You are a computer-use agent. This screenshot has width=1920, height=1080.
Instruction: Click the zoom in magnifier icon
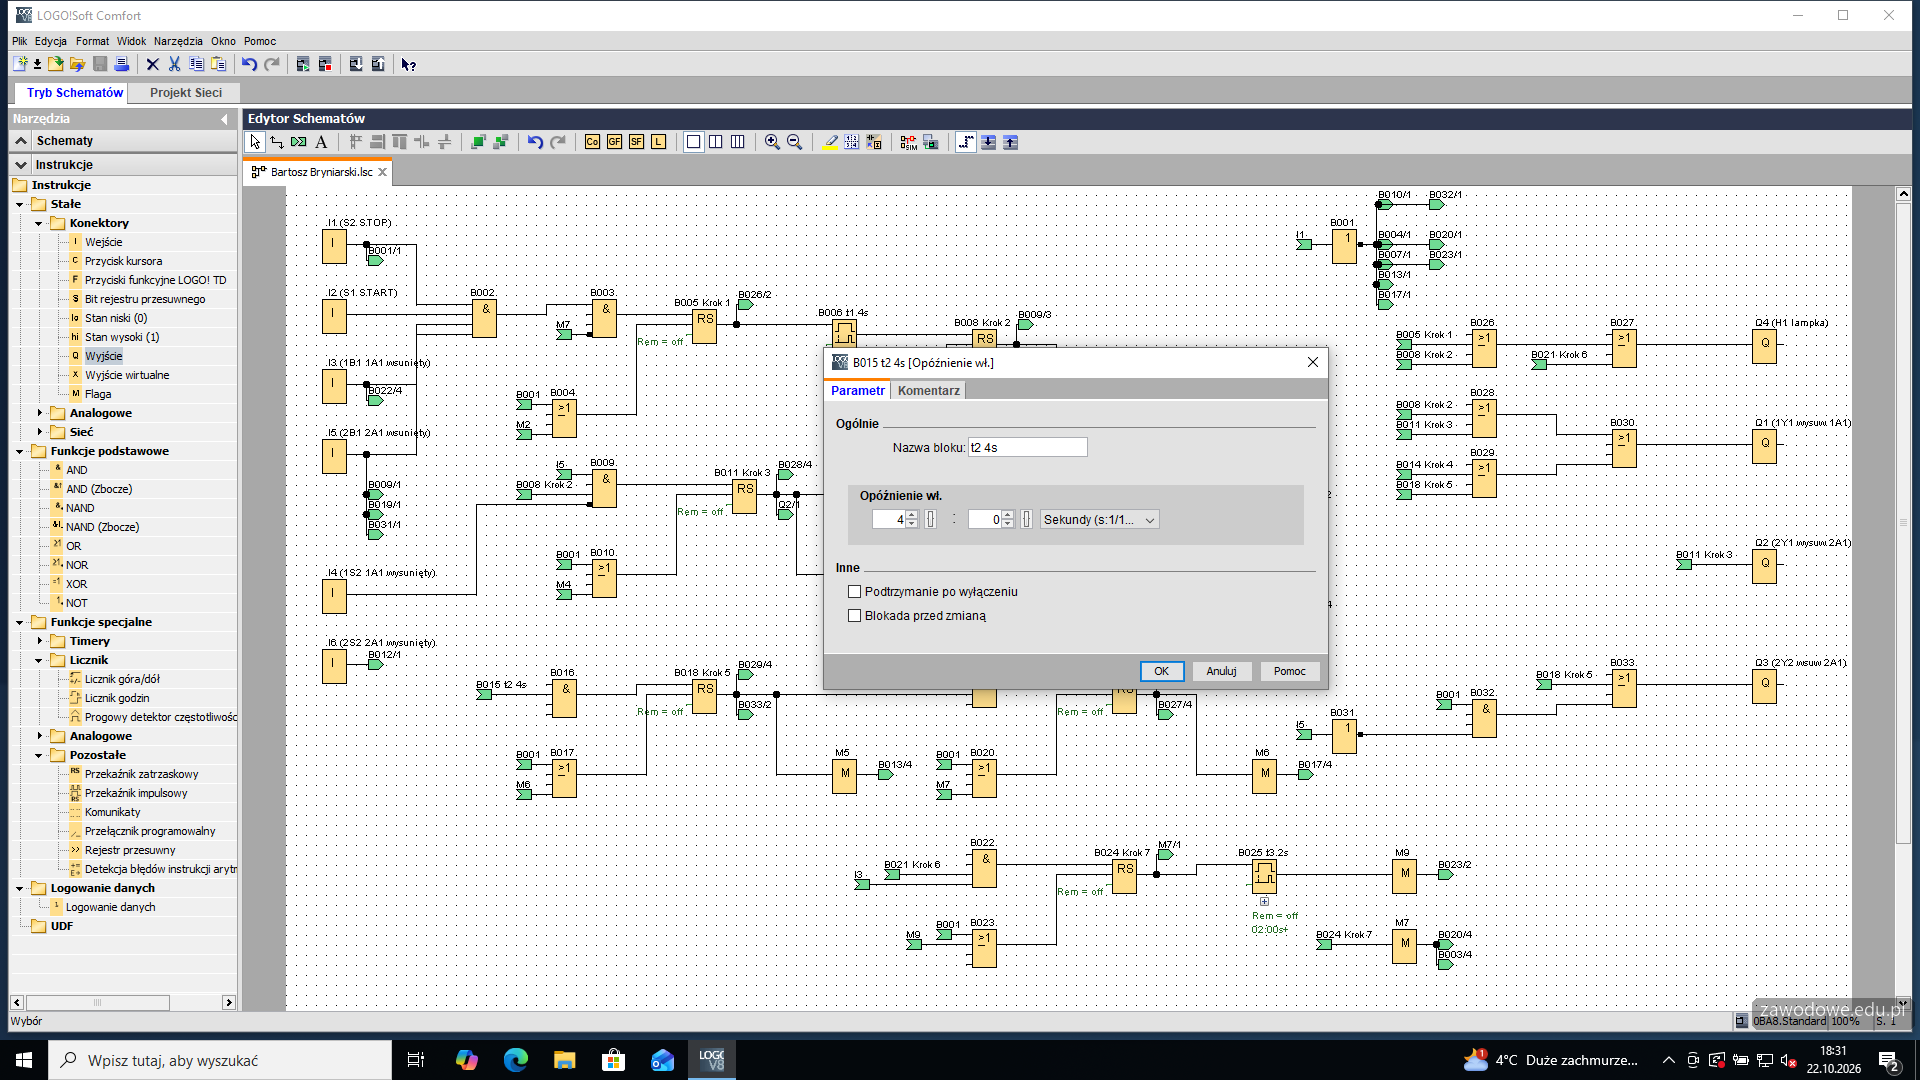click(x=772, y=142)
